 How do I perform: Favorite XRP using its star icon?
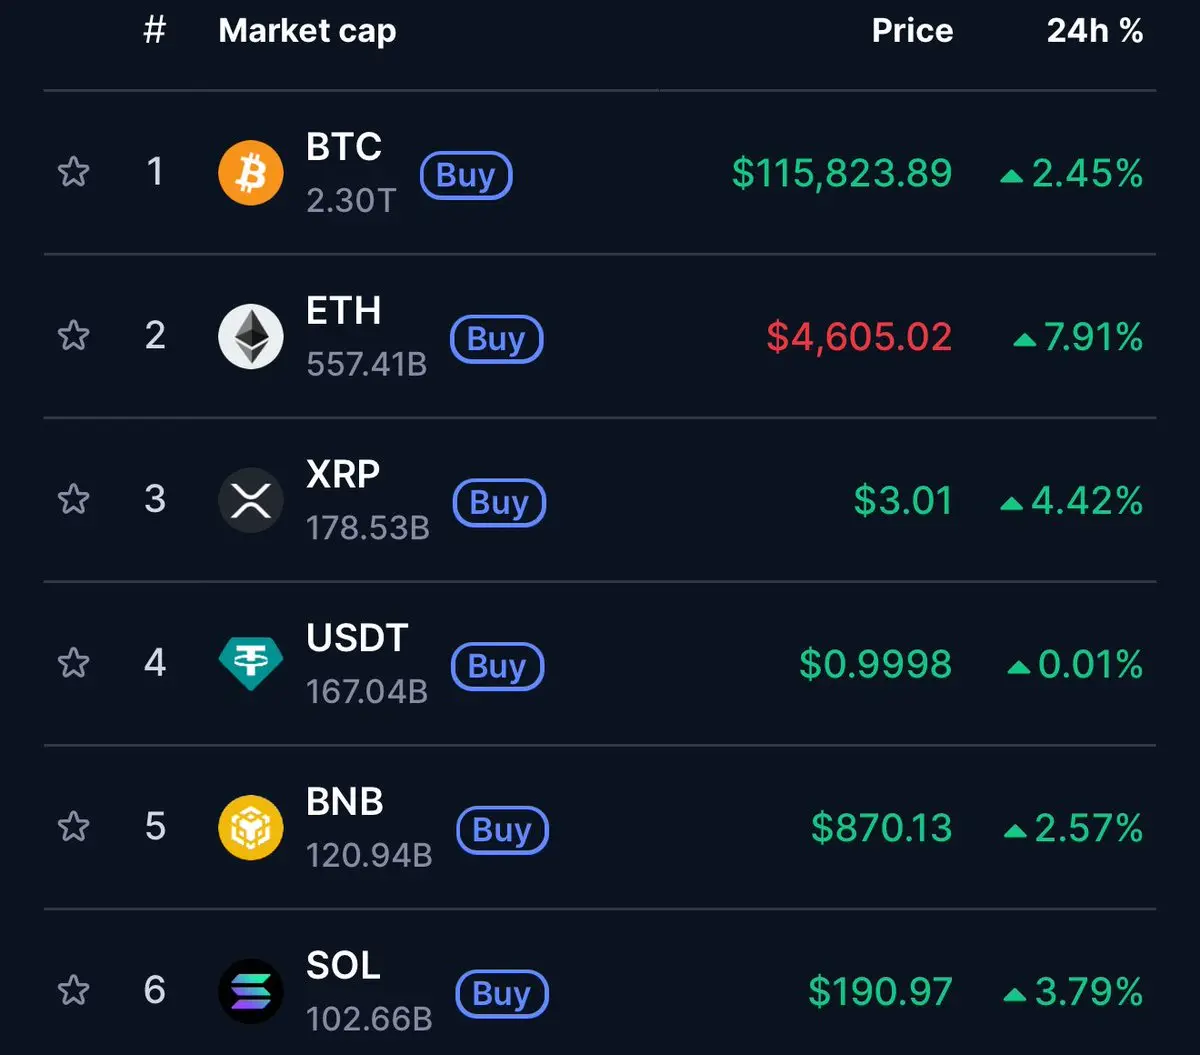click(74, 498)
